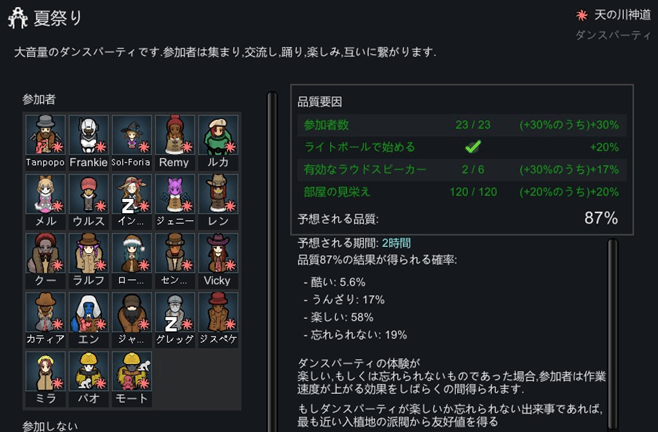Click the 参加しない section header
The height and width of the screenshot is (432, 658).
point(50,426)
